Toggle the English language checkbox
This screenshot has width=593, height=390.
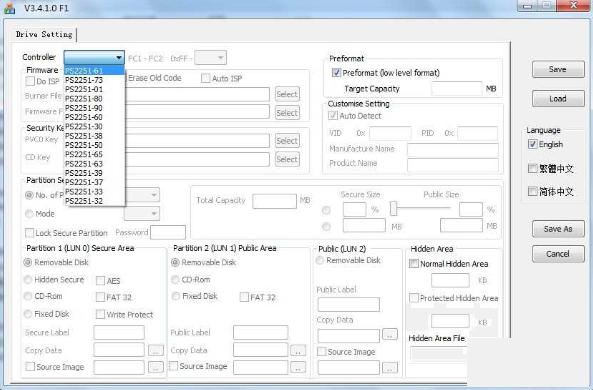[532, 144]
